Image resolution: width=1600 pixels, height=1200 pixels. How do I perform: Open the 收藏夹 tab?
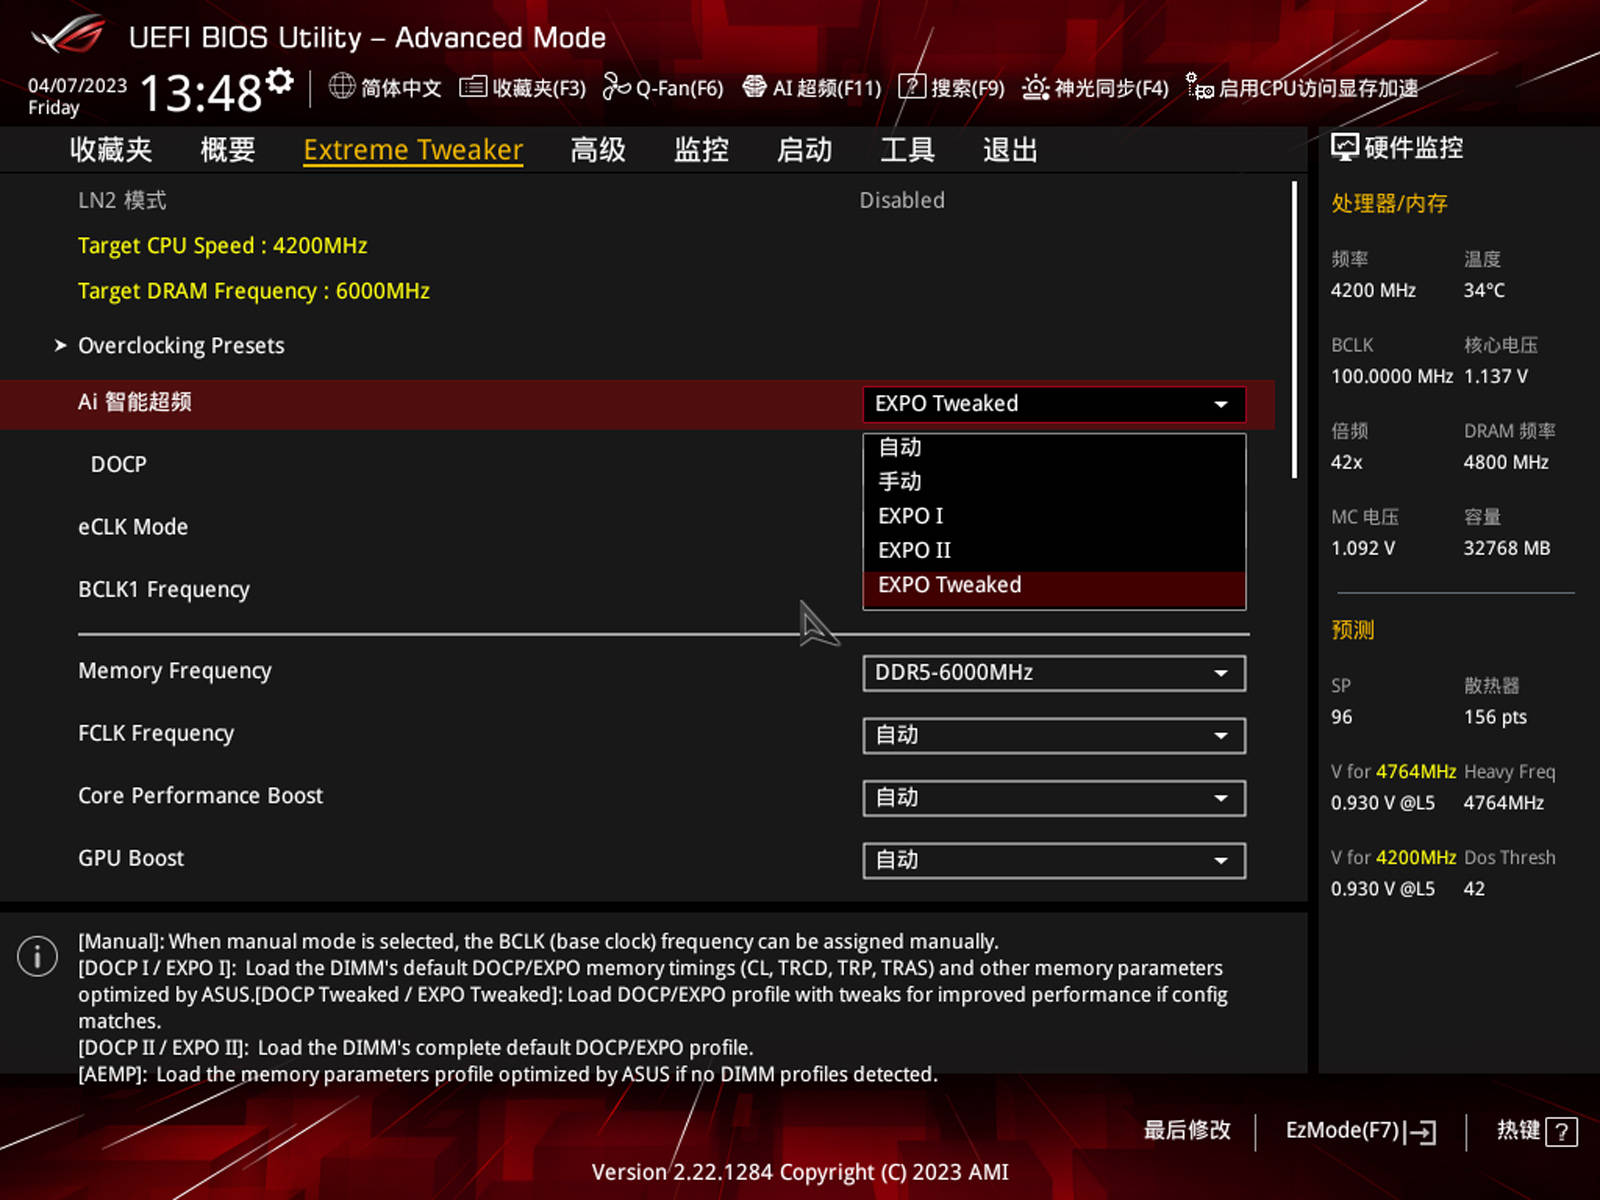[x=111, y=150]
